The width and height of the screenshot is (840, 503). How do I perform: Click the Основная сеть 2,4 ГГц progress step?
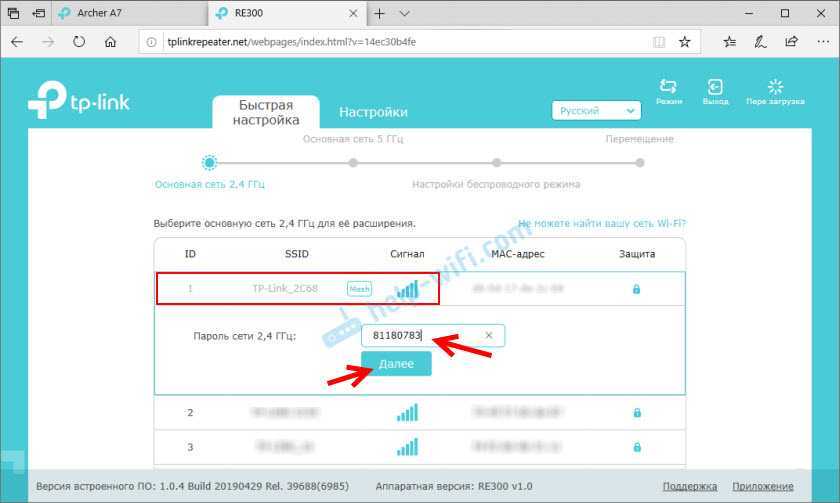[209, 163]
